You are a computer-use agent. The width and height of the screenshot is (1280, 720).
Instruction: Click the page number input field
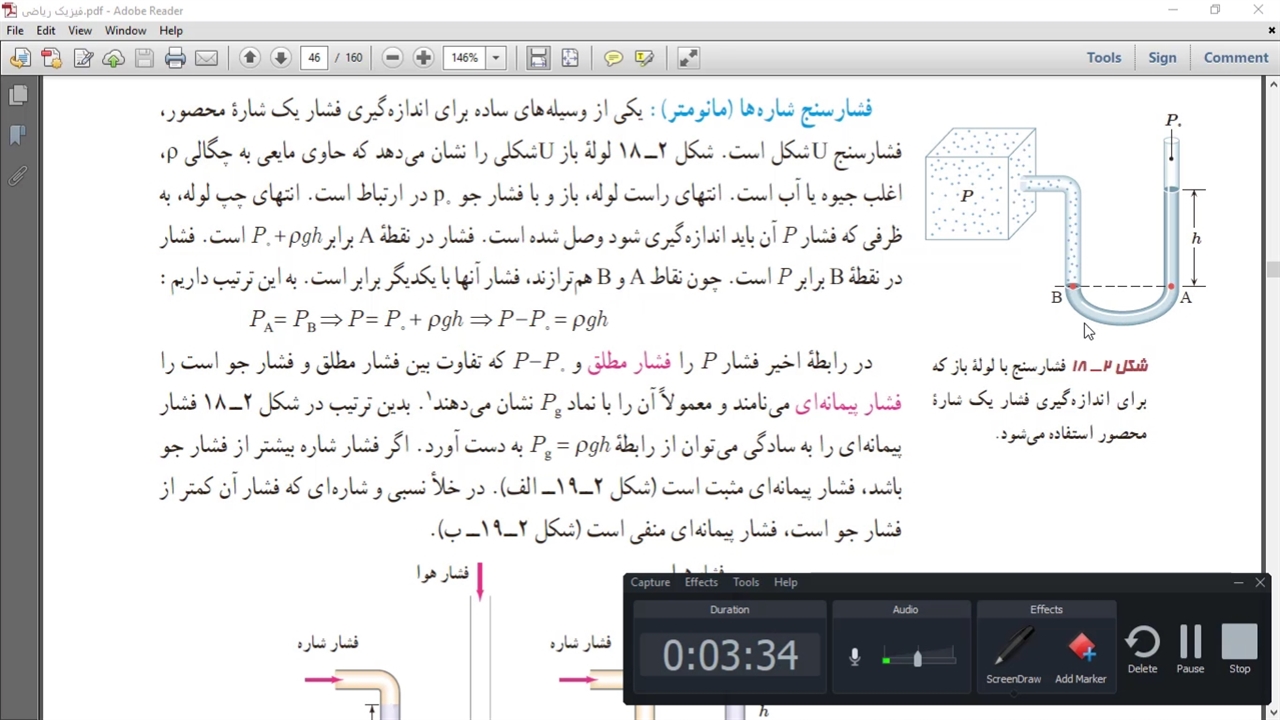point(314,58)
